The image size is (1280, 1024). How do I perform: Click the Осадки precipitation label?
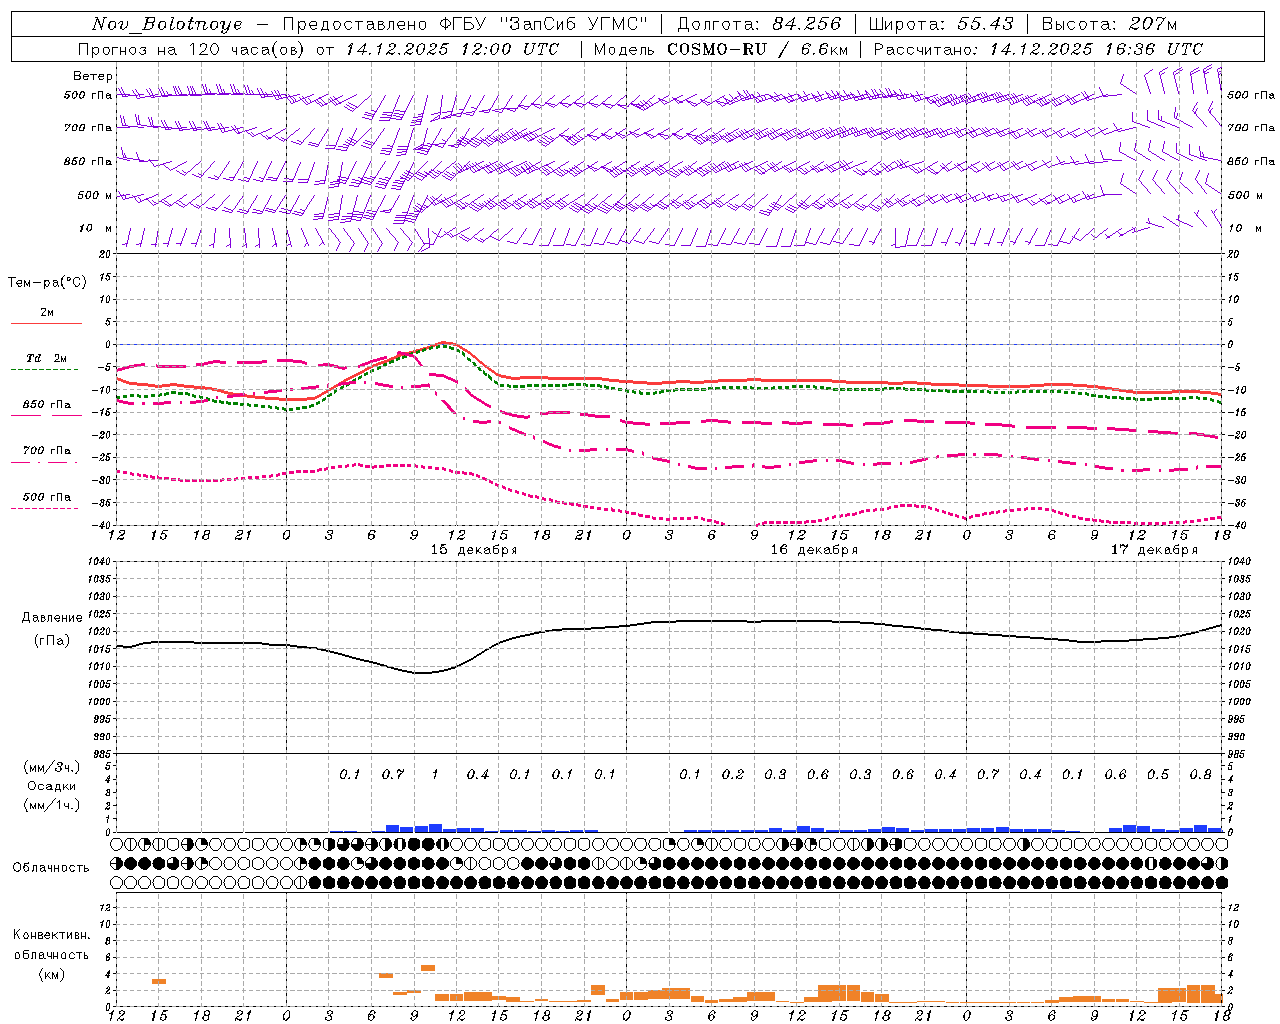[x=52, y=786]
